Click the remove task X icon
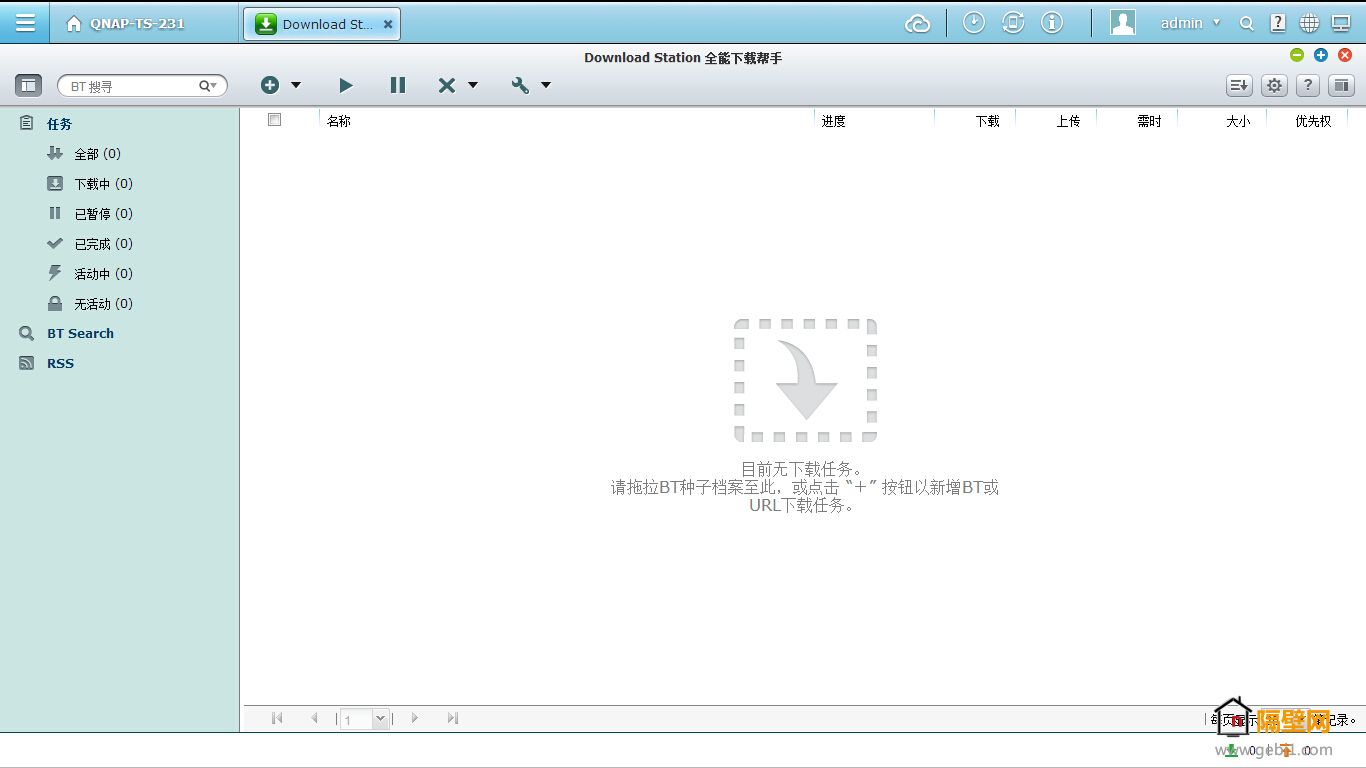The image size is (1366, 768). 447,86
